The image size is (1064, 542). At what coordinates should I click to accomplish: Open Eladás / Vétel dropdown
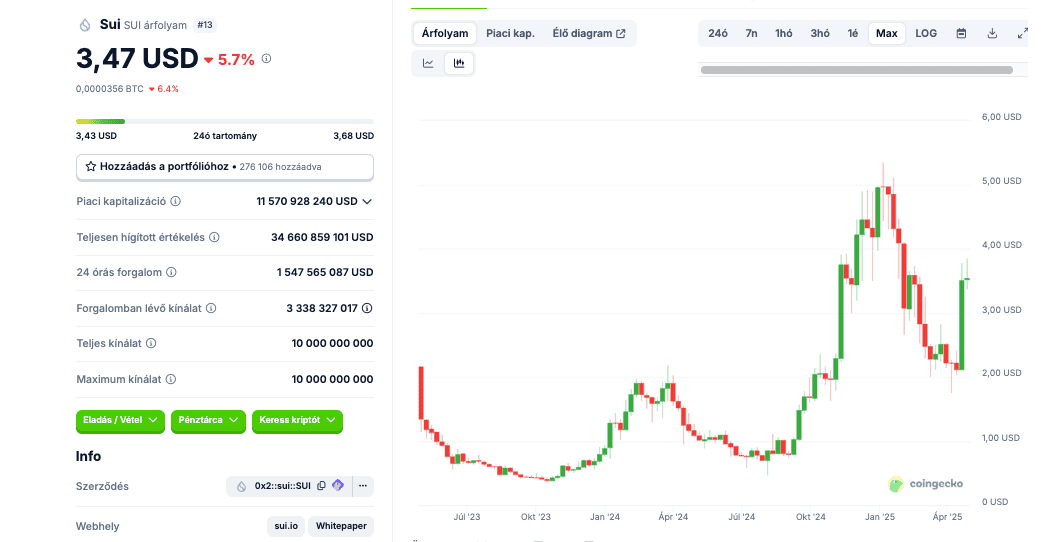pos(120,421)
